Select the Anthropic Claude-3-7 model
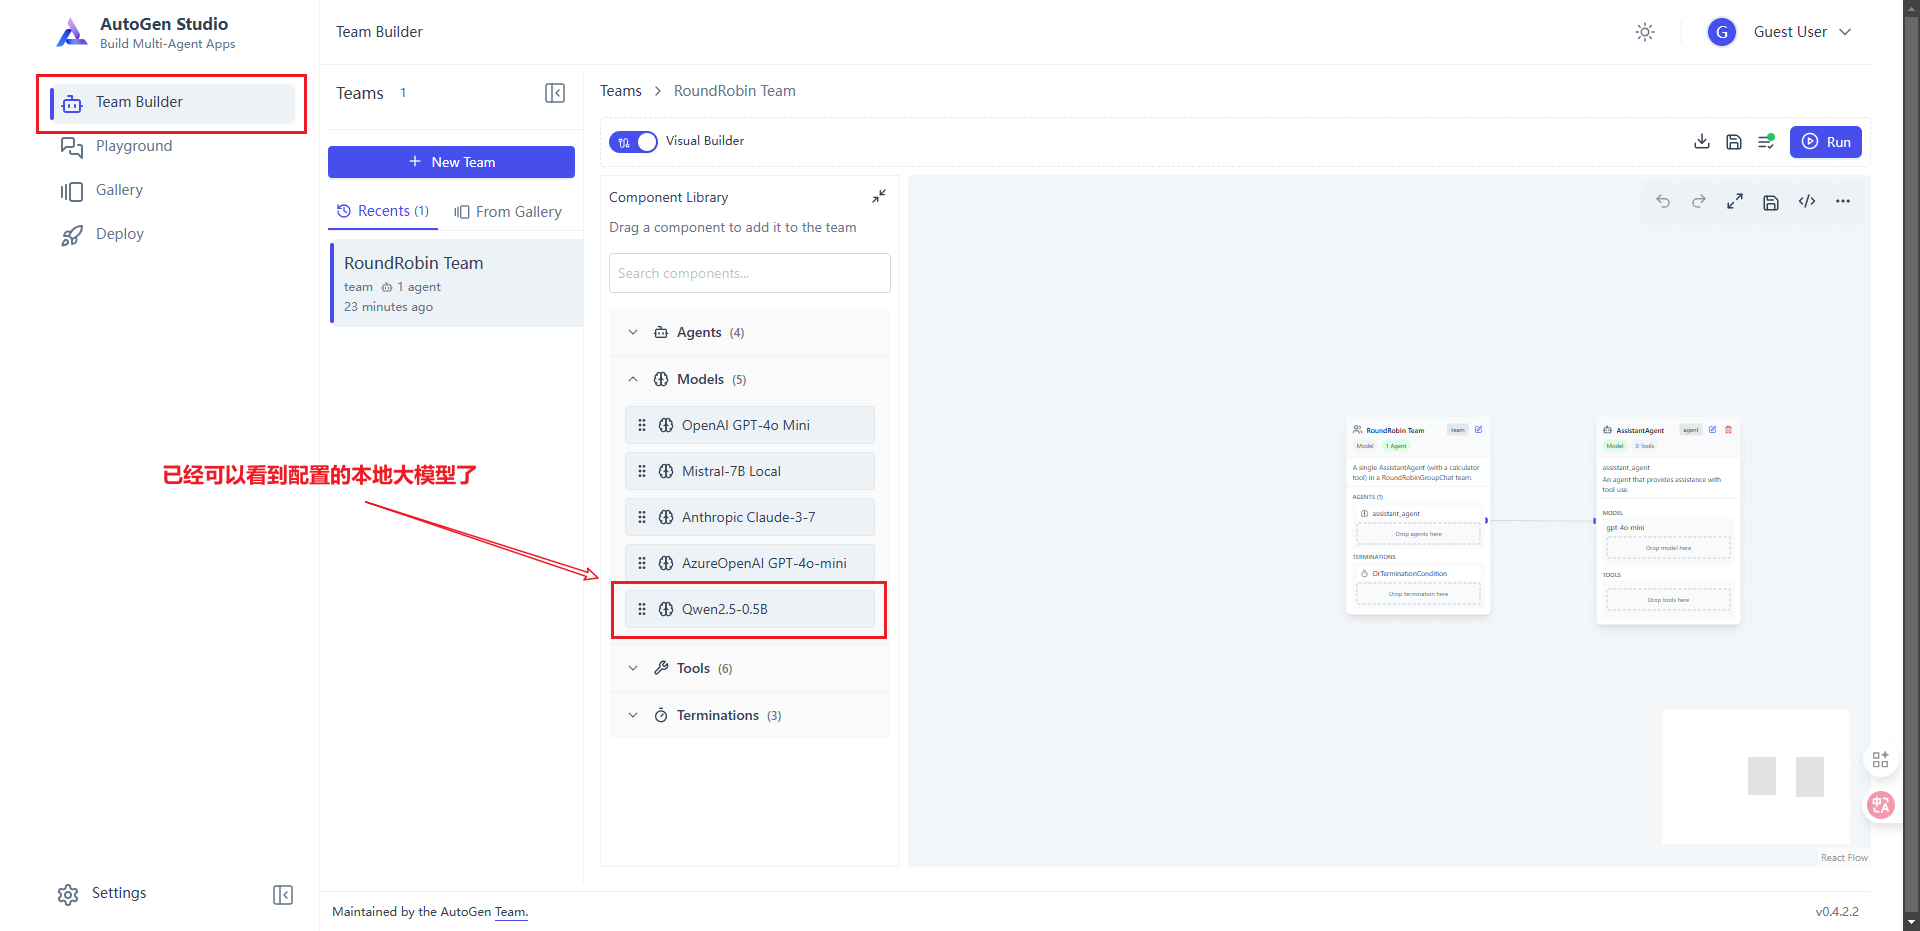Viewport: 1920px width, 931px height. [x=750, y=517]
